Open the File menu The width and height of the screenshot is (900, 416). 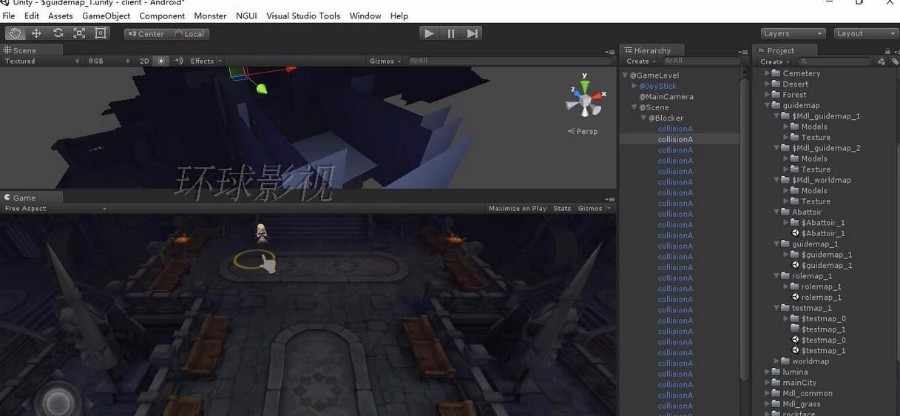point(9,16)
